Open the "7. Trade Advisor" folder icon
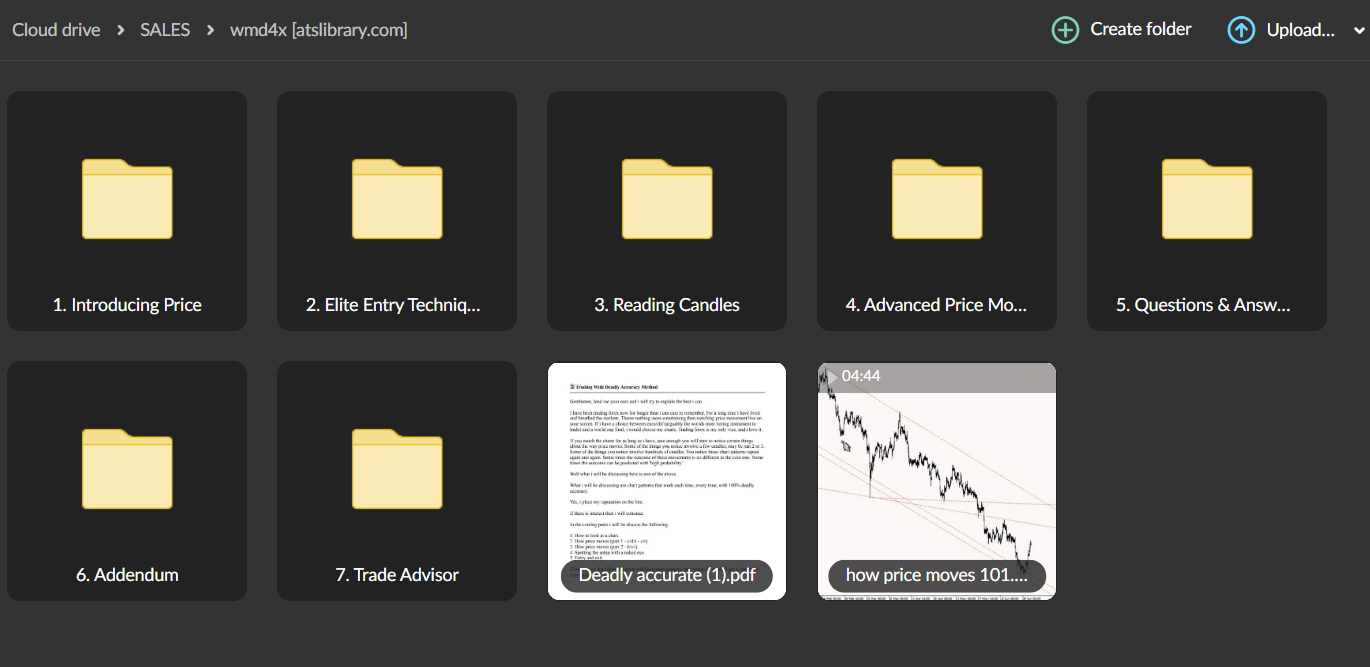 click(396, 470)
